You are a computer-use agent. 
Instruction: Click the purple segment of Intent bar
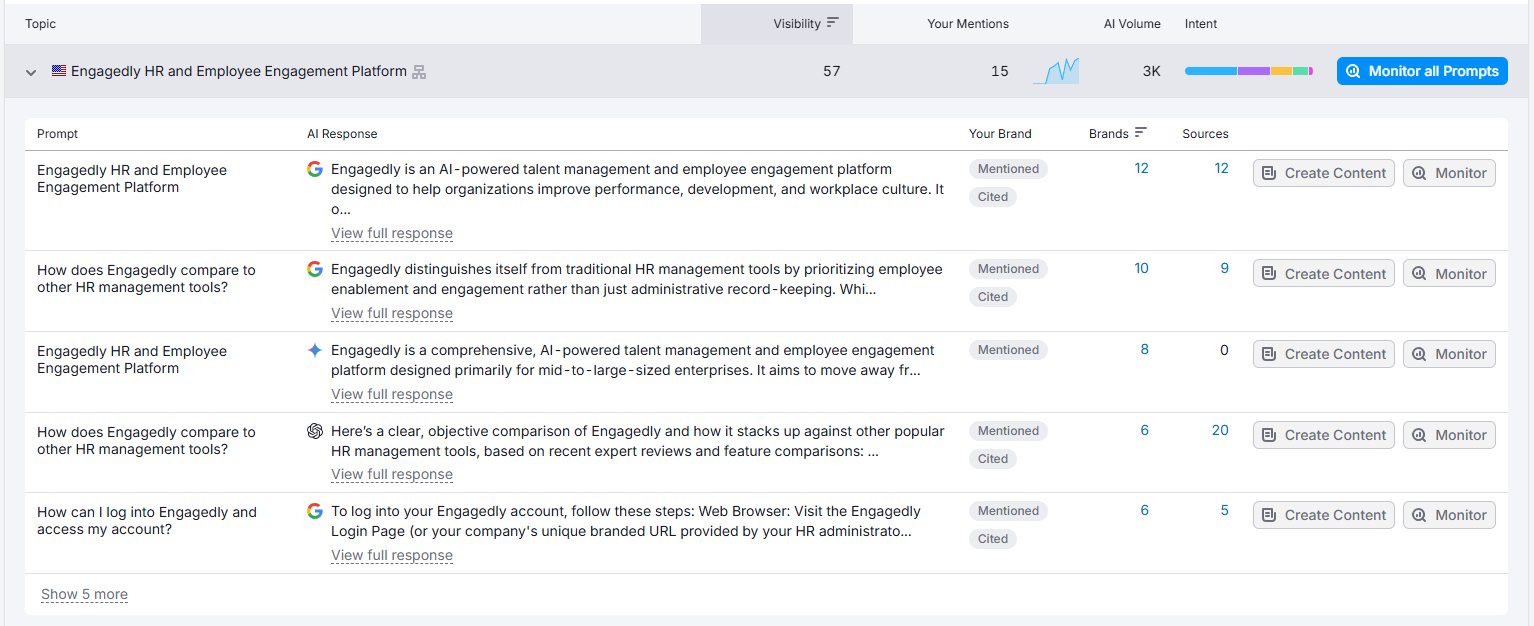coord(1254,71)
